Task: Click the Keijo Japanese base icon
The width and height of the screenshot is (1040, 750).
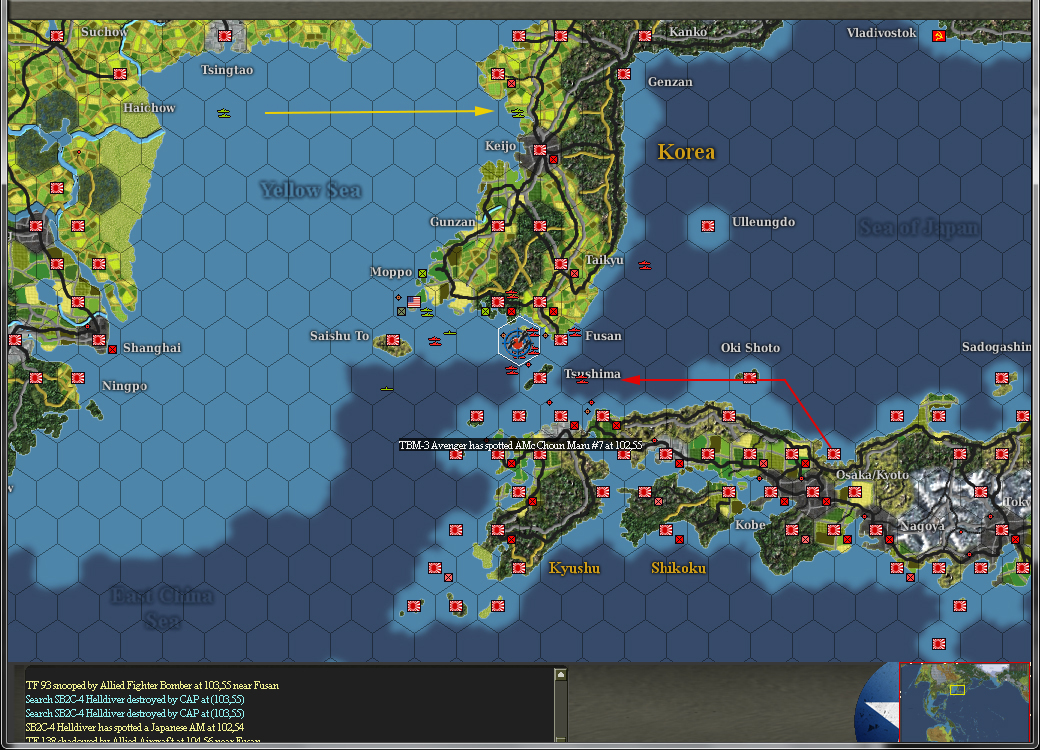Action: click(540, 150)
